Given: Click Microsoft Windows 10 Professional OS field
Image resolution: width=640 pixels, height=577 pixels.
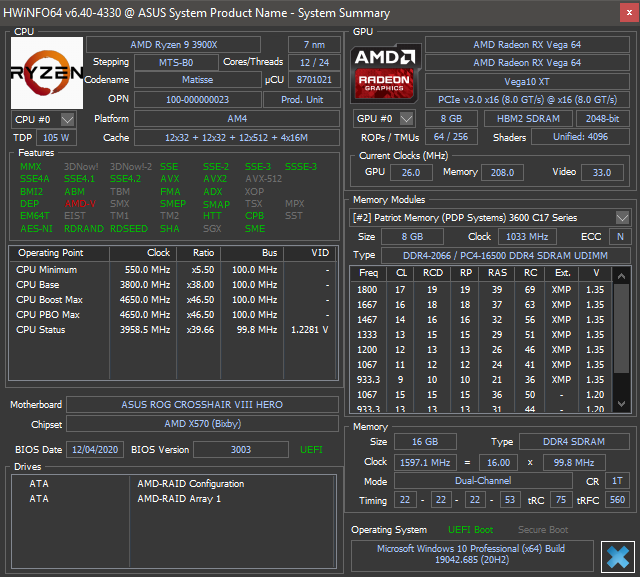Looking at the screenshot, I should coord(472,554).
